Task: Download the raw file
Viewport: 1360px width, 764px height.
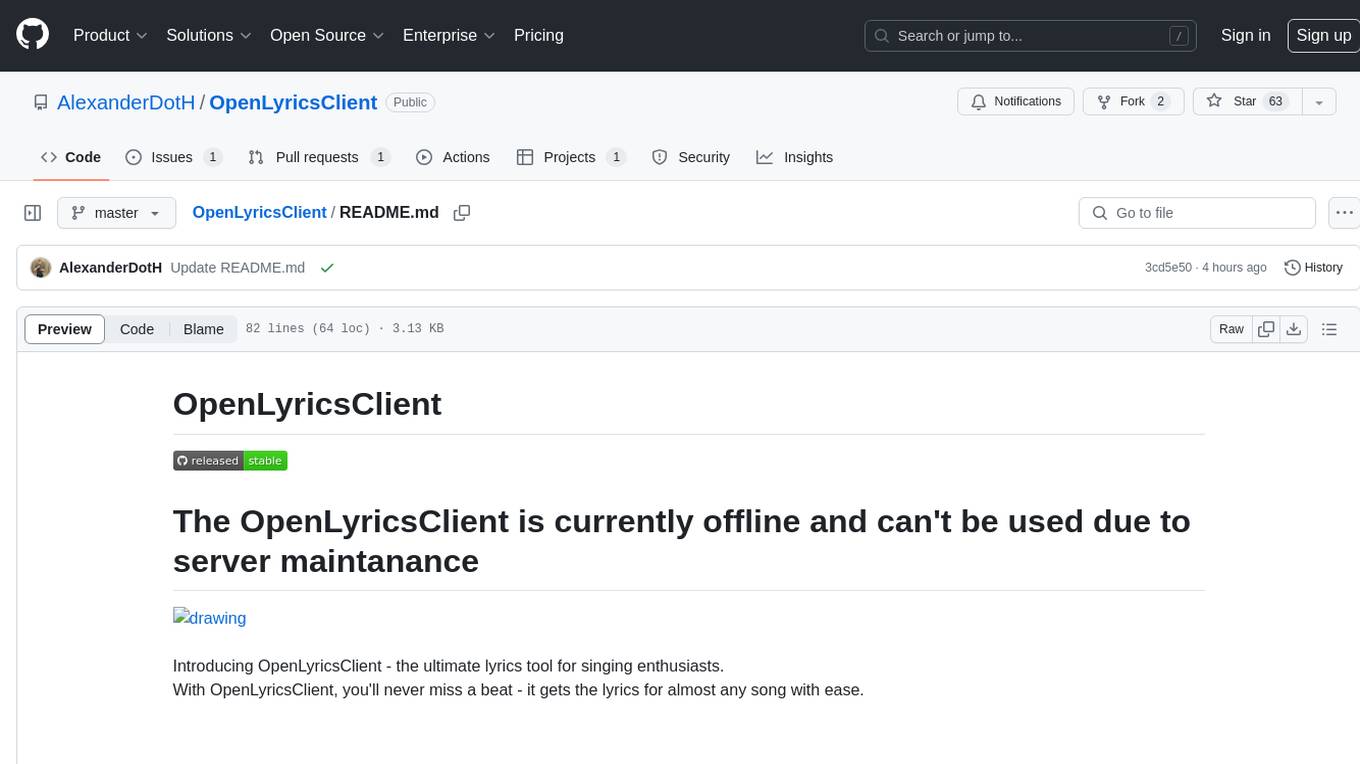Action: 1294,329
